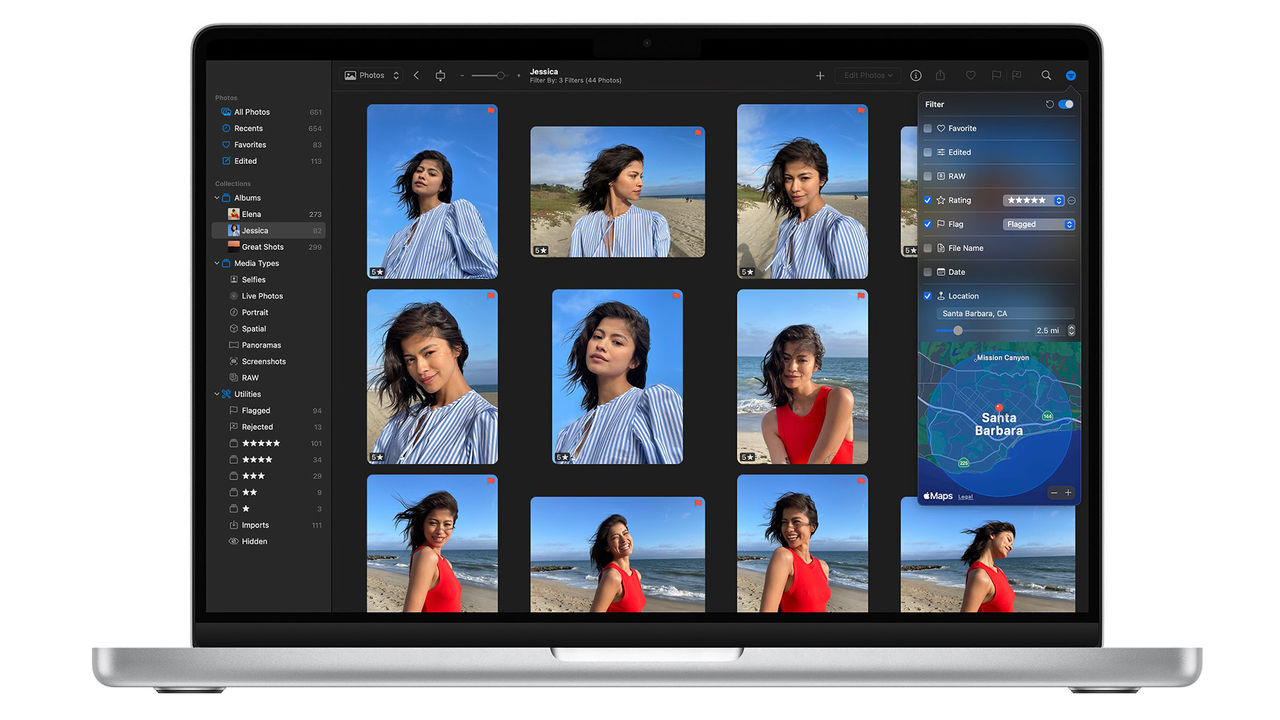
Task: Go back with the left chevron arrow
Action: [x=416, y=75]
